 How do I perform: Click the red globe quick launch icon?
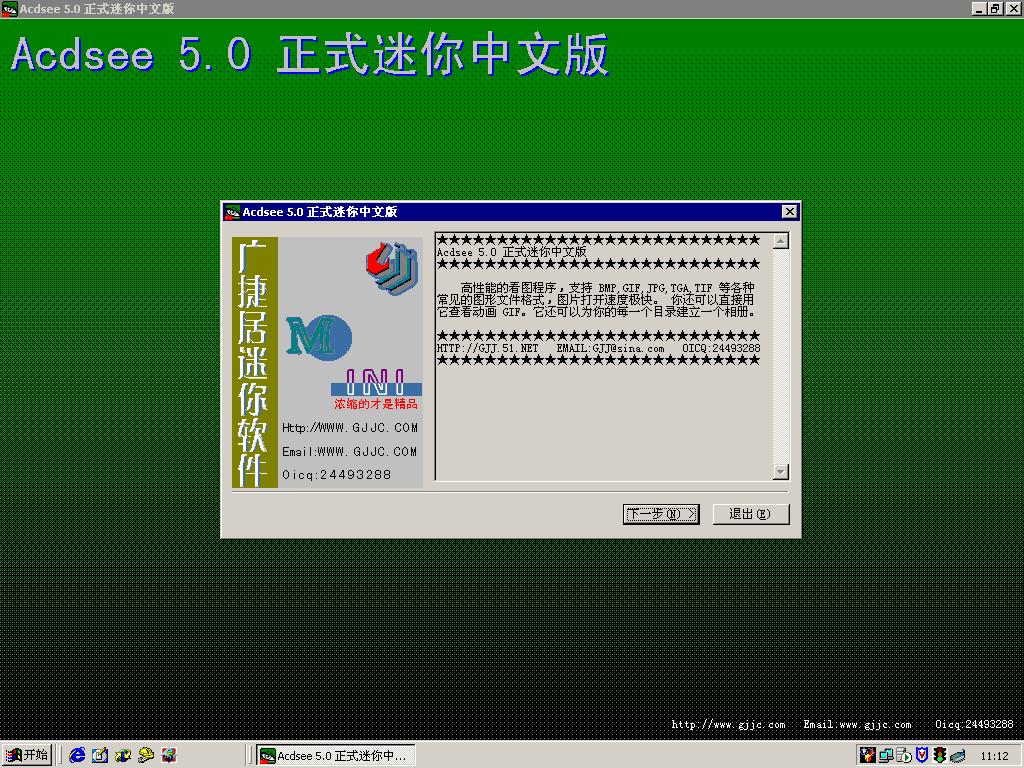(x=168, y=755)
